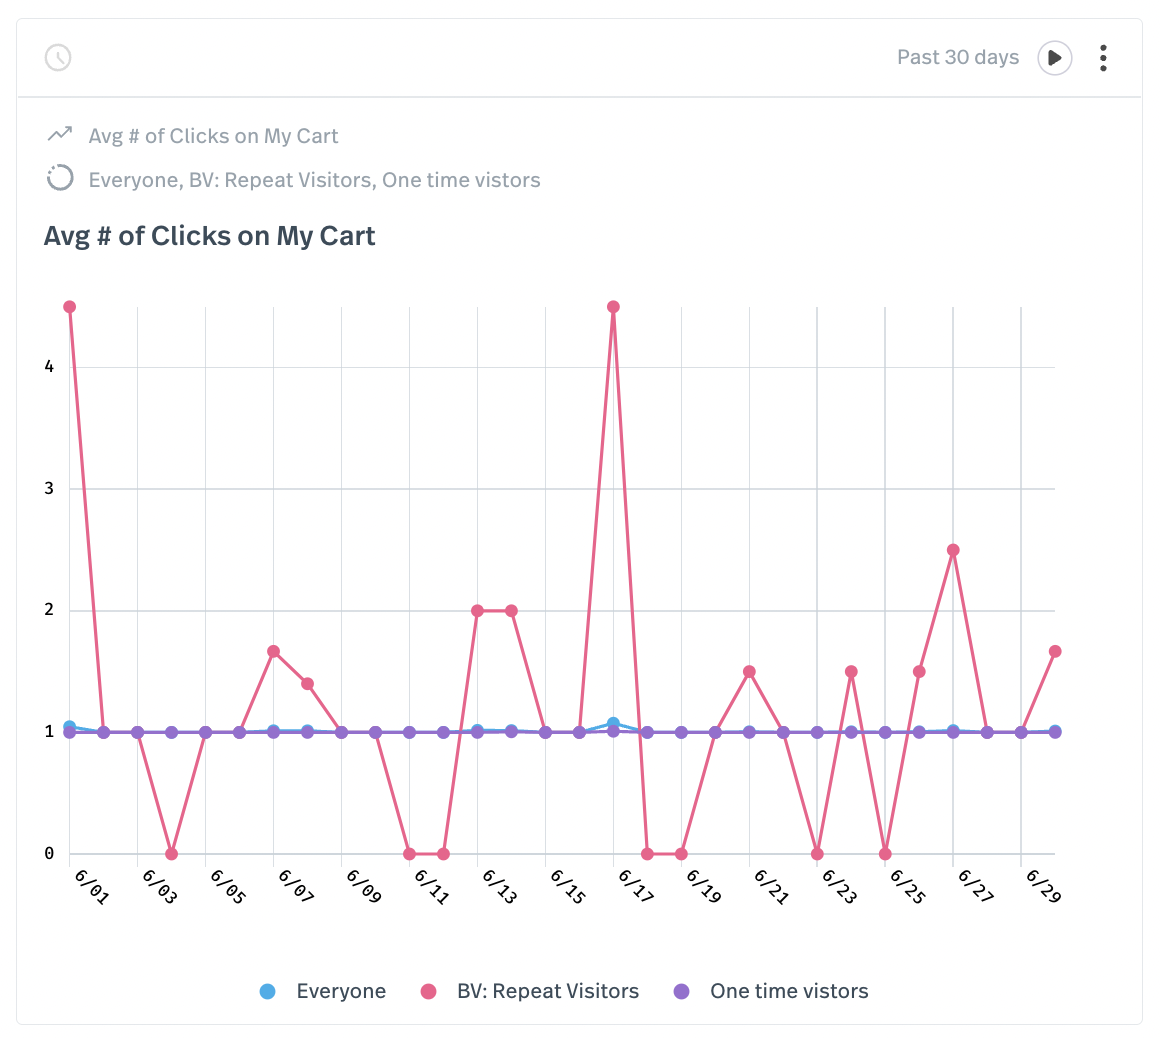
Task: Toggle BV: Repeat Visitors legend entry
Action: tap(547, 991)
